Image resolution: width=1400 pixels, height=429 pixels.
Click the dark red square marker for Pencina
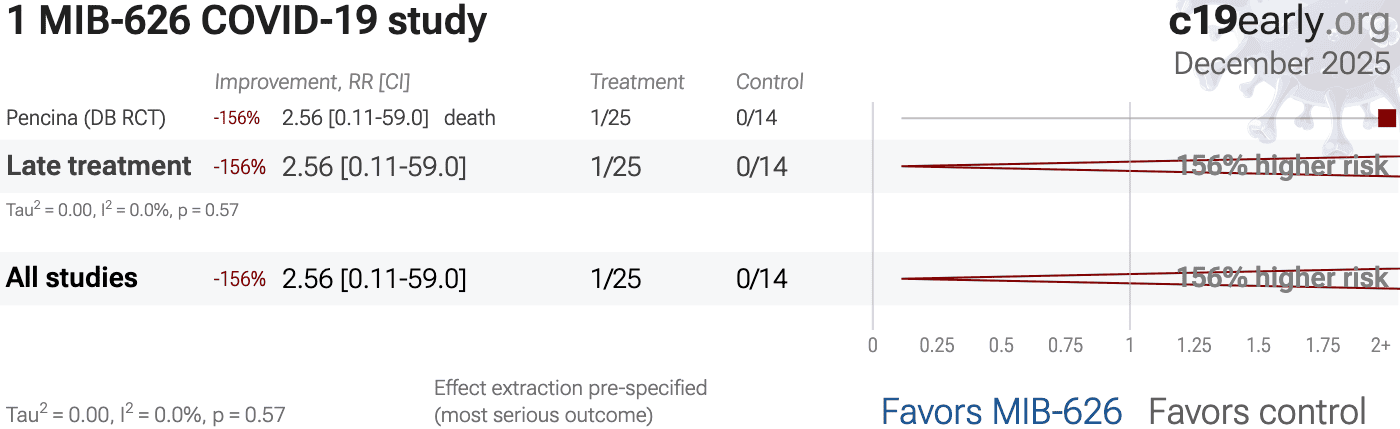(1386, 118)
